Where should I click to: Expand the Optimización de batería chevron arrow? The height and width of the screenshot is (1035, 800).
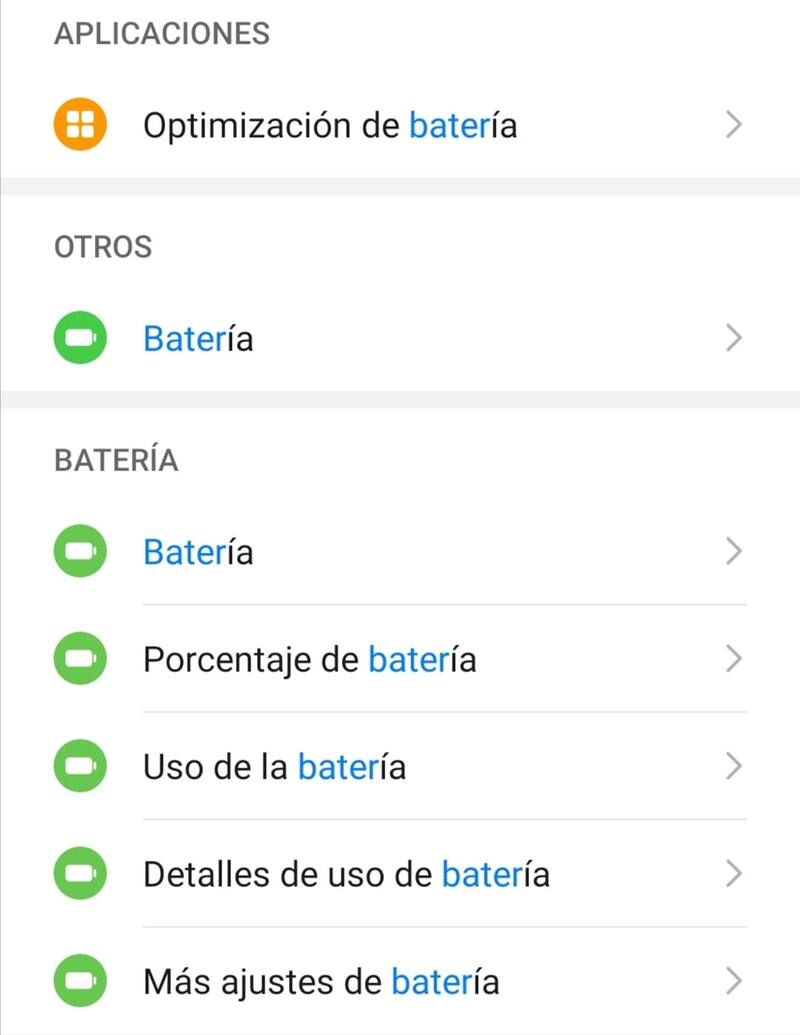734,126
